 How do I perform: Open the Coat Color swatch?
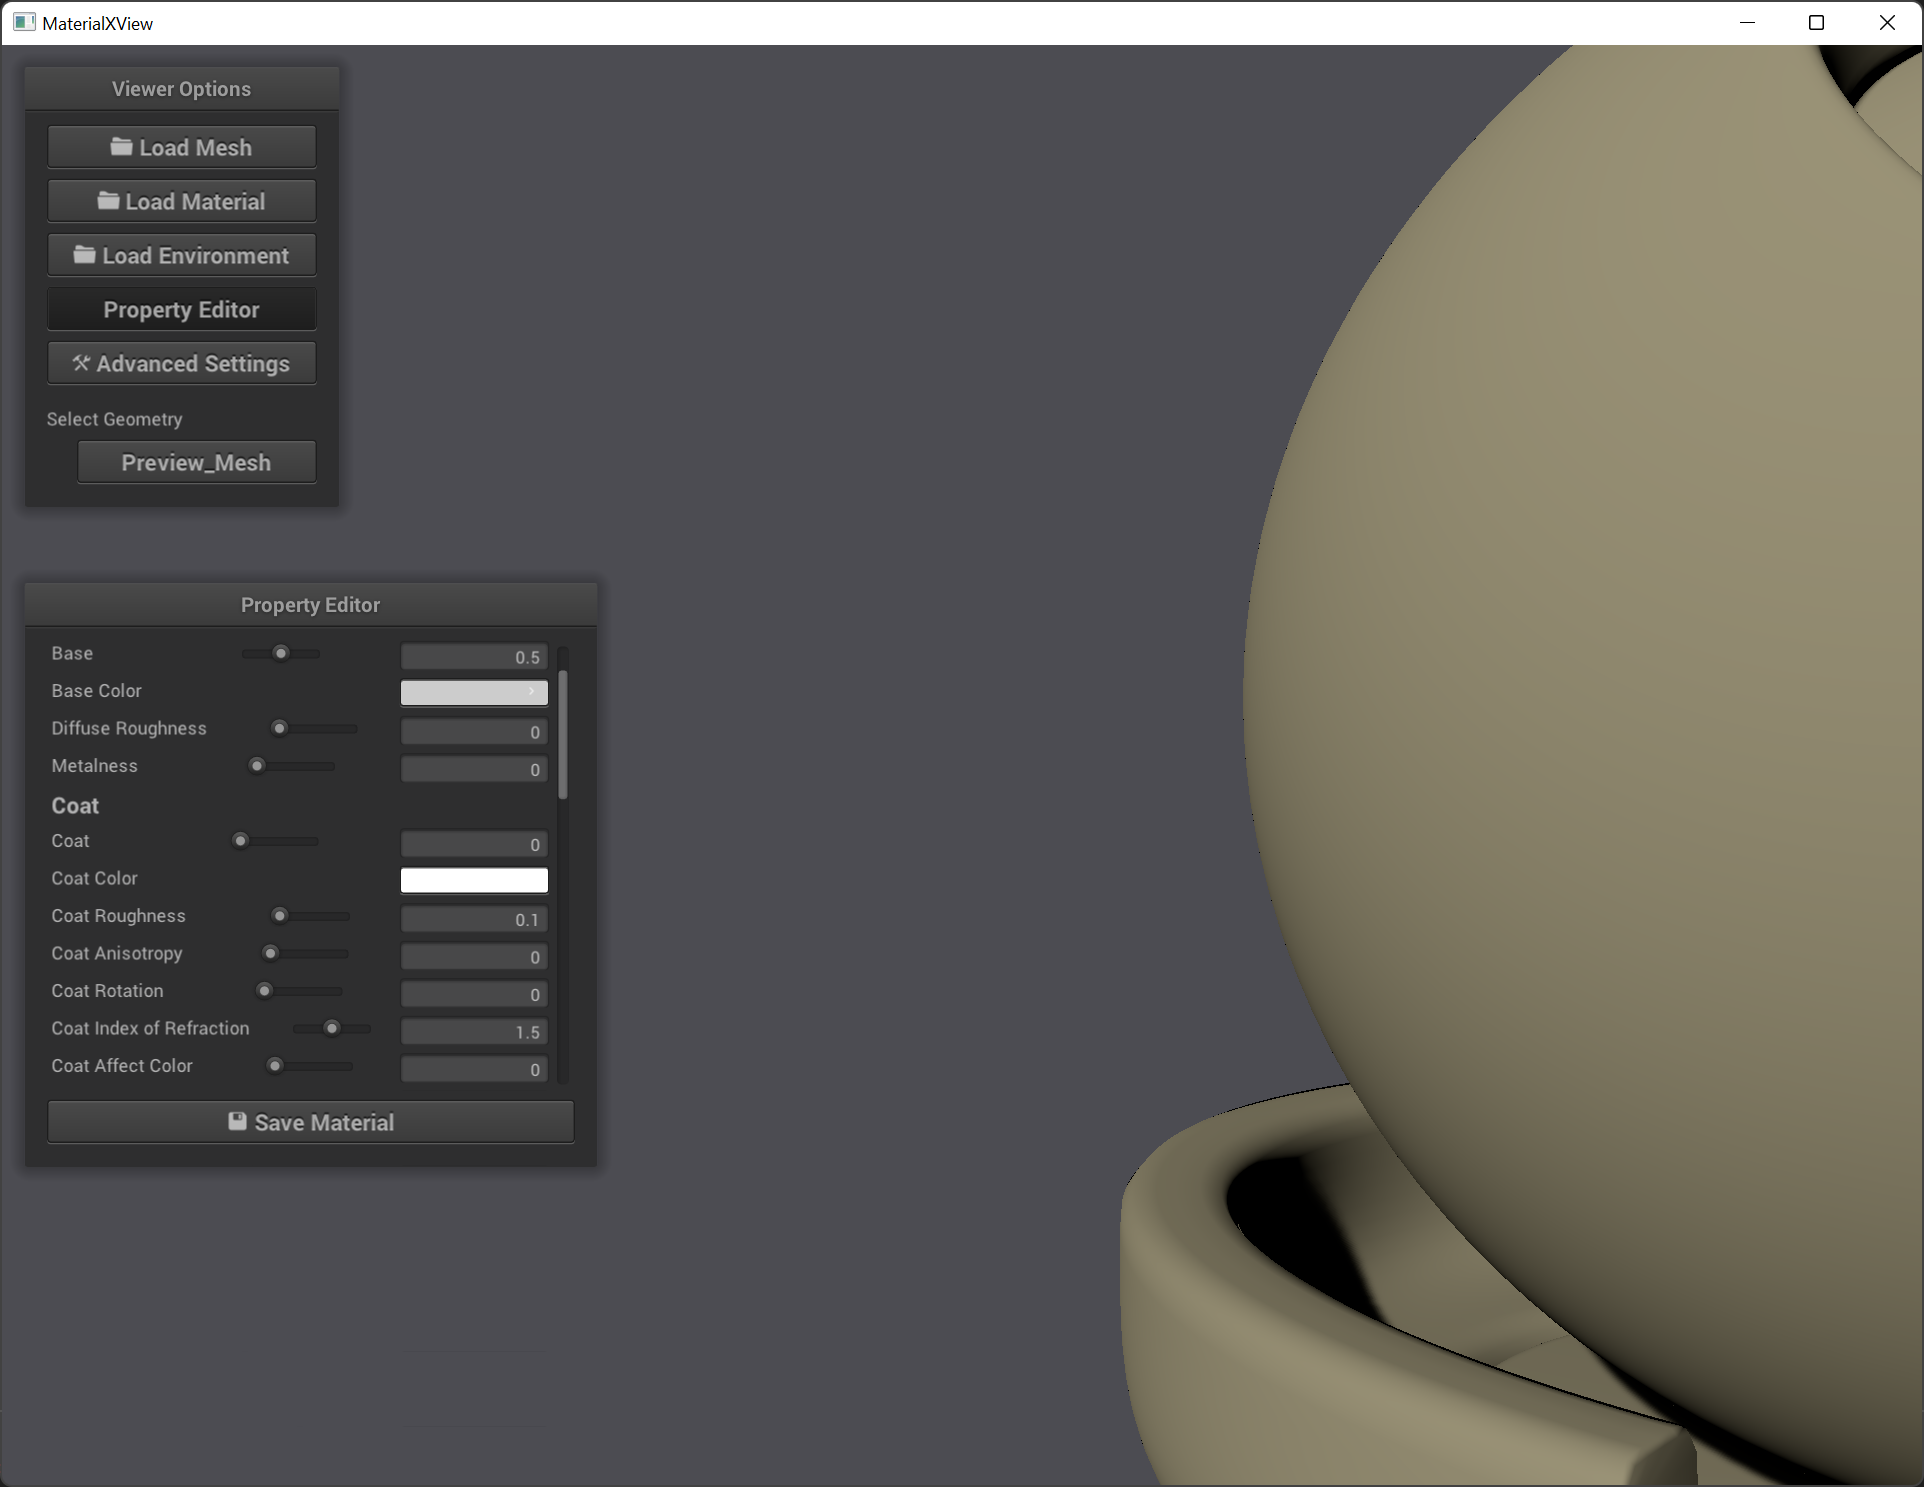(474, 880)
